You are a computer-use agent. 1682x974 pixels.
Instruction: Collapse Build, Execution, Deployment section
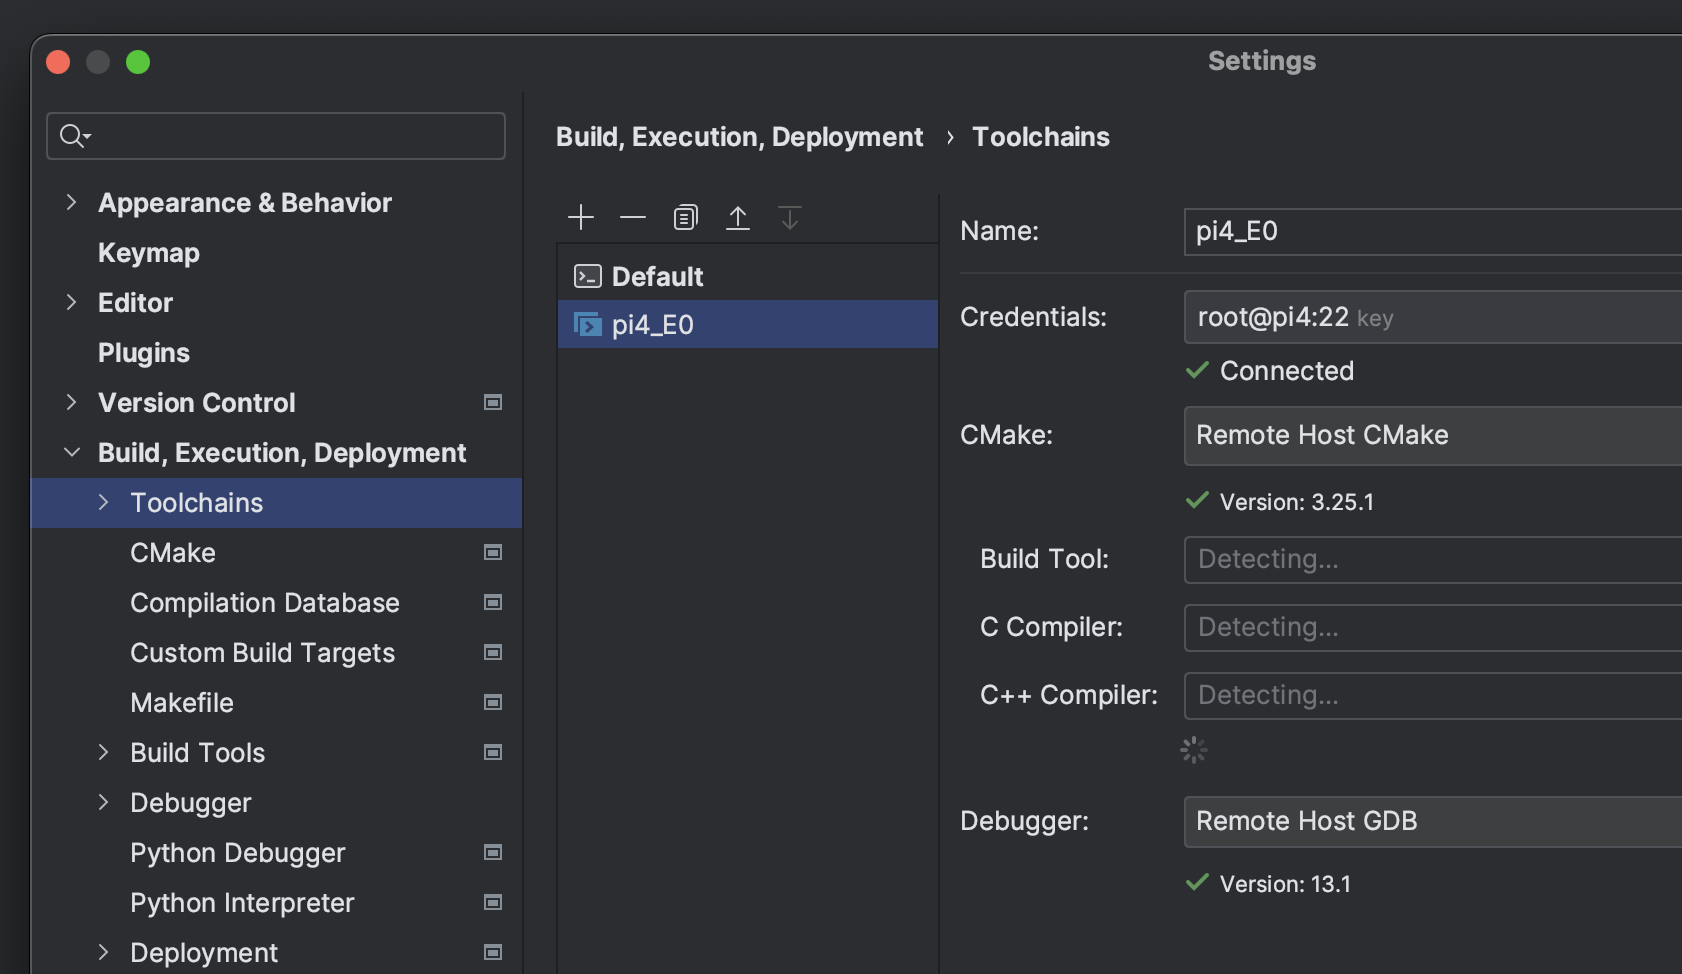click(x=71, y=452)
